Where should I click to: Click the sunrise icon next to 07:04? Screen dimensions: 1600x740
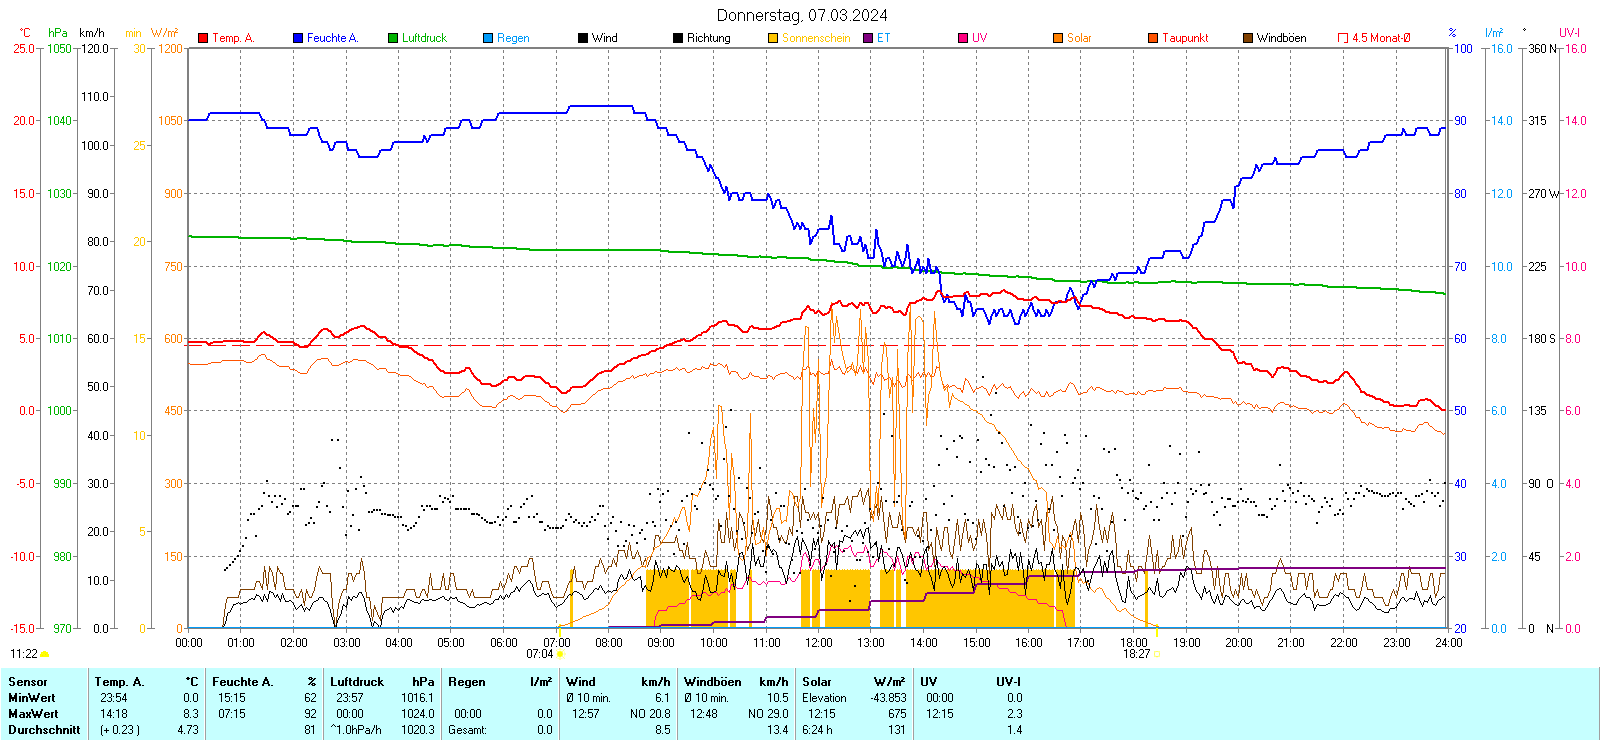click(x=560, y=654)
